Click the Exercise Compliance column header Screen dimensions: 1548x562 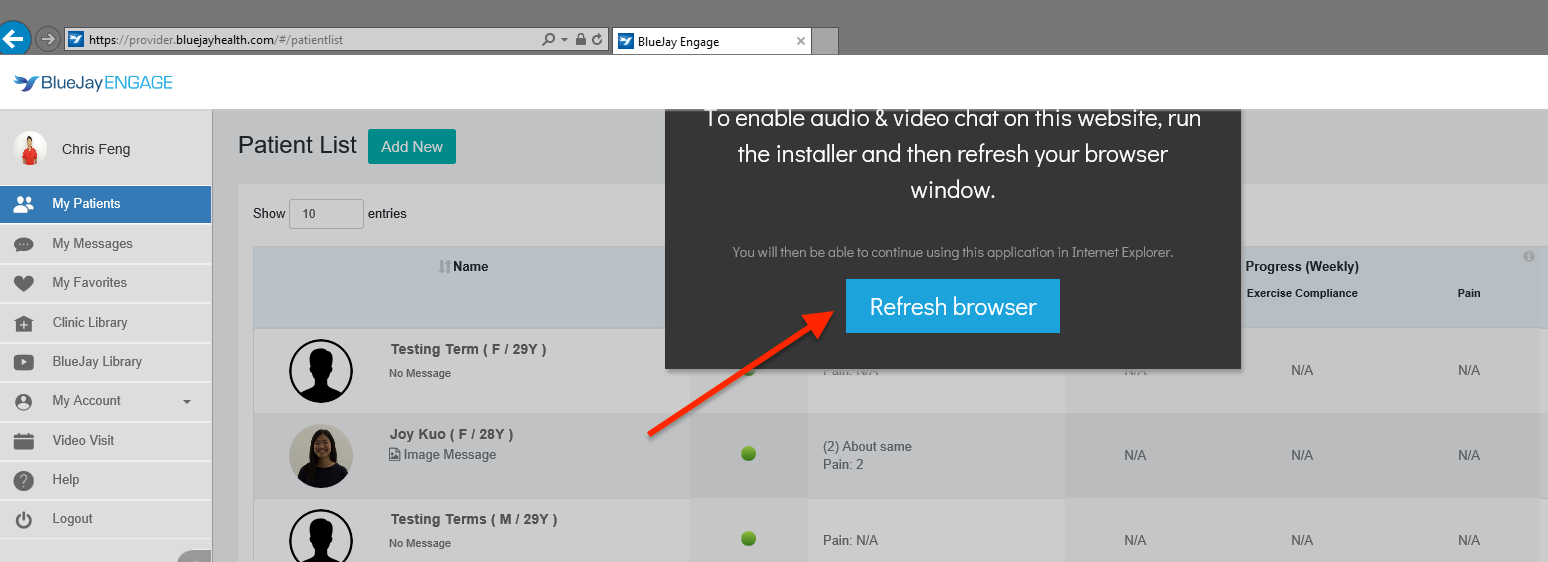(1302, 294)
